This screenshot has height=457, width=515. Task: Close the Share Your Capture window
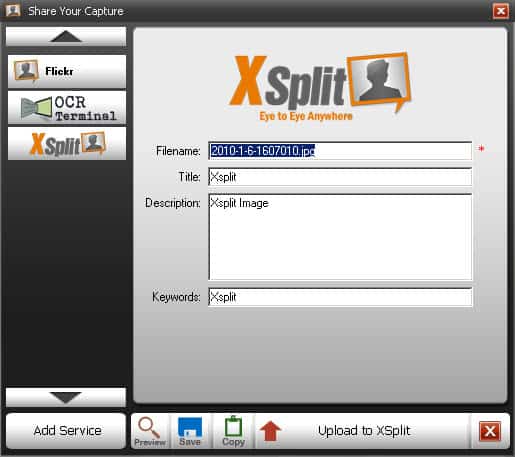tap(501, 11)
